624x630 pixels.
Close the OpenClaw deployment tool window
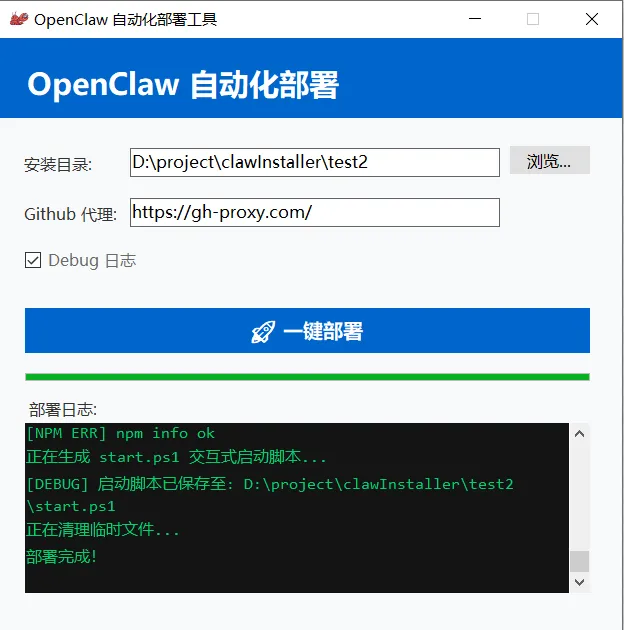coord(592,19)
